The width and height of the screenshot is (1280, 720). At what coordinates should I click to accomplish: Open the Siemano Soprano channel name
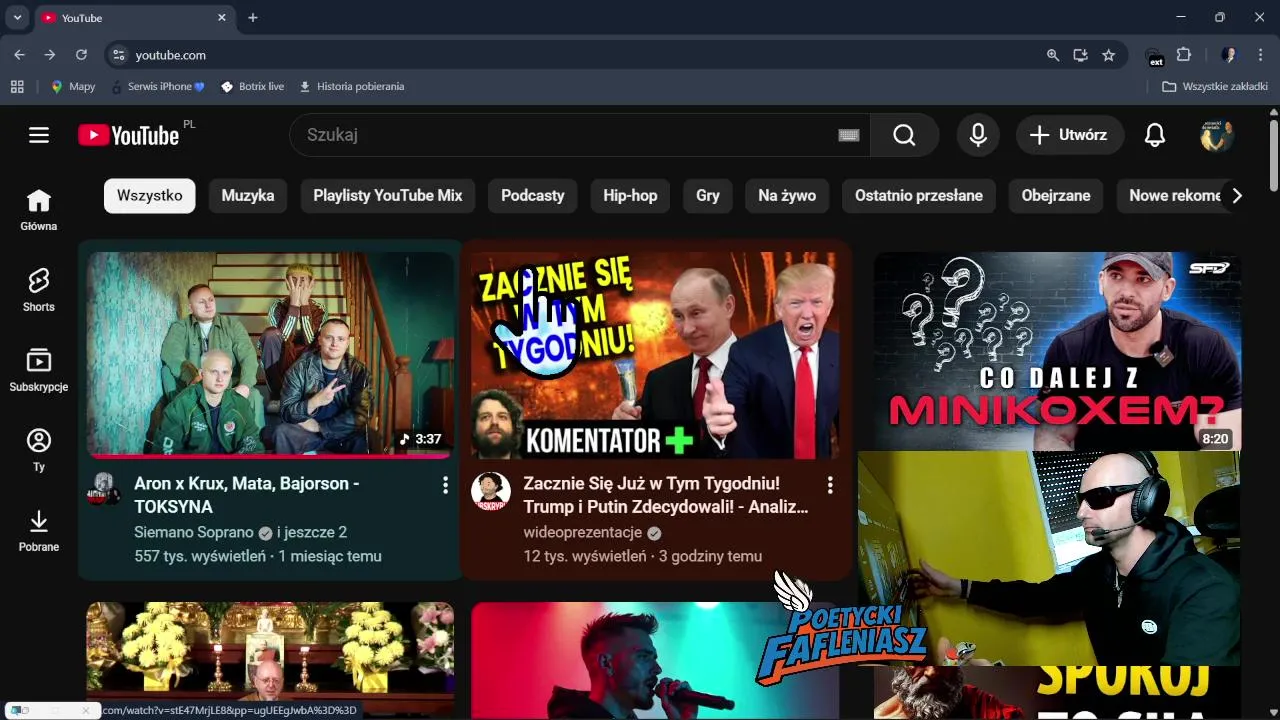point(194,533)
